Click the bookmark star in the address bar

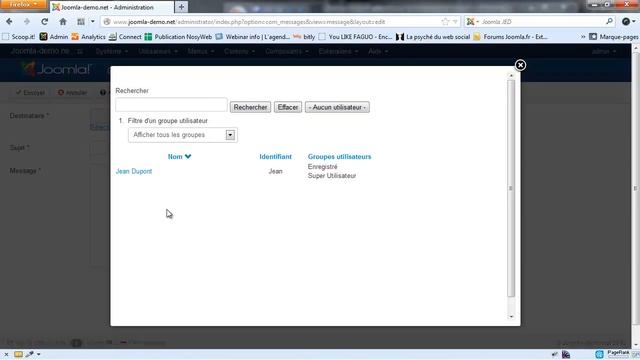coord(445,22)
